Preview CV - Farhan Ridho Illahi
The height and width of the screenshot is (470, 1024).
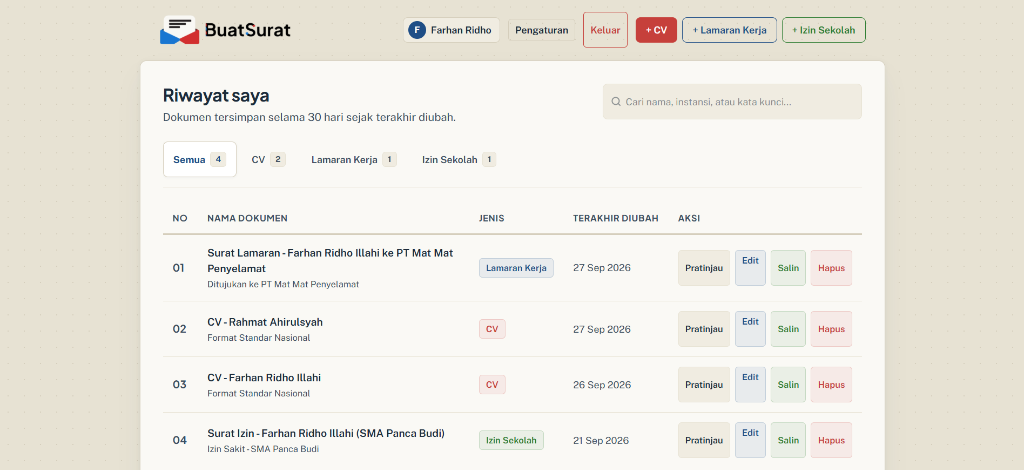click(x=704, y=384)
